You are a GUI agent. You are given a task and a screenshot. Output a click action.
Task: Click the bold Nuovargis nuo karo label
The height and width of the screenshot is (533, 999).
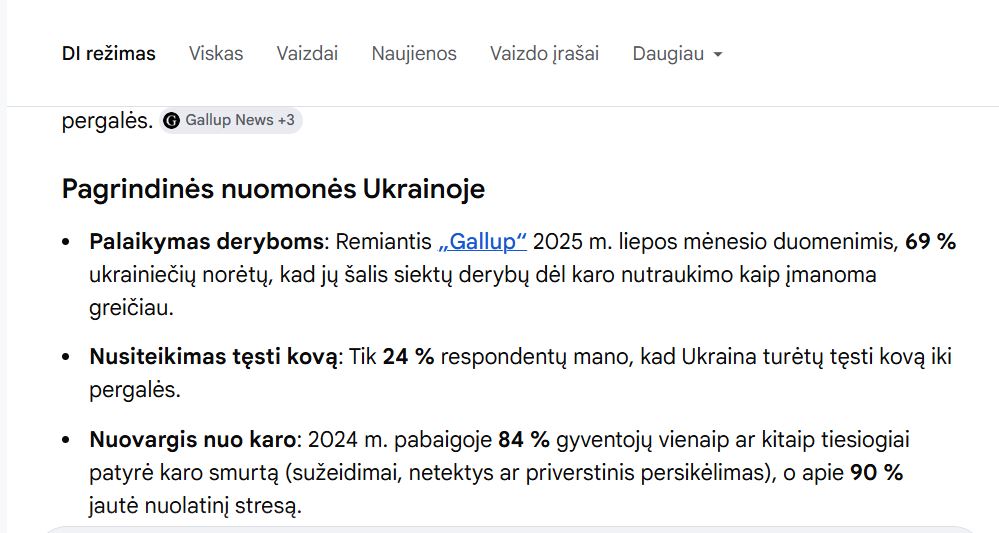[193, 440]
